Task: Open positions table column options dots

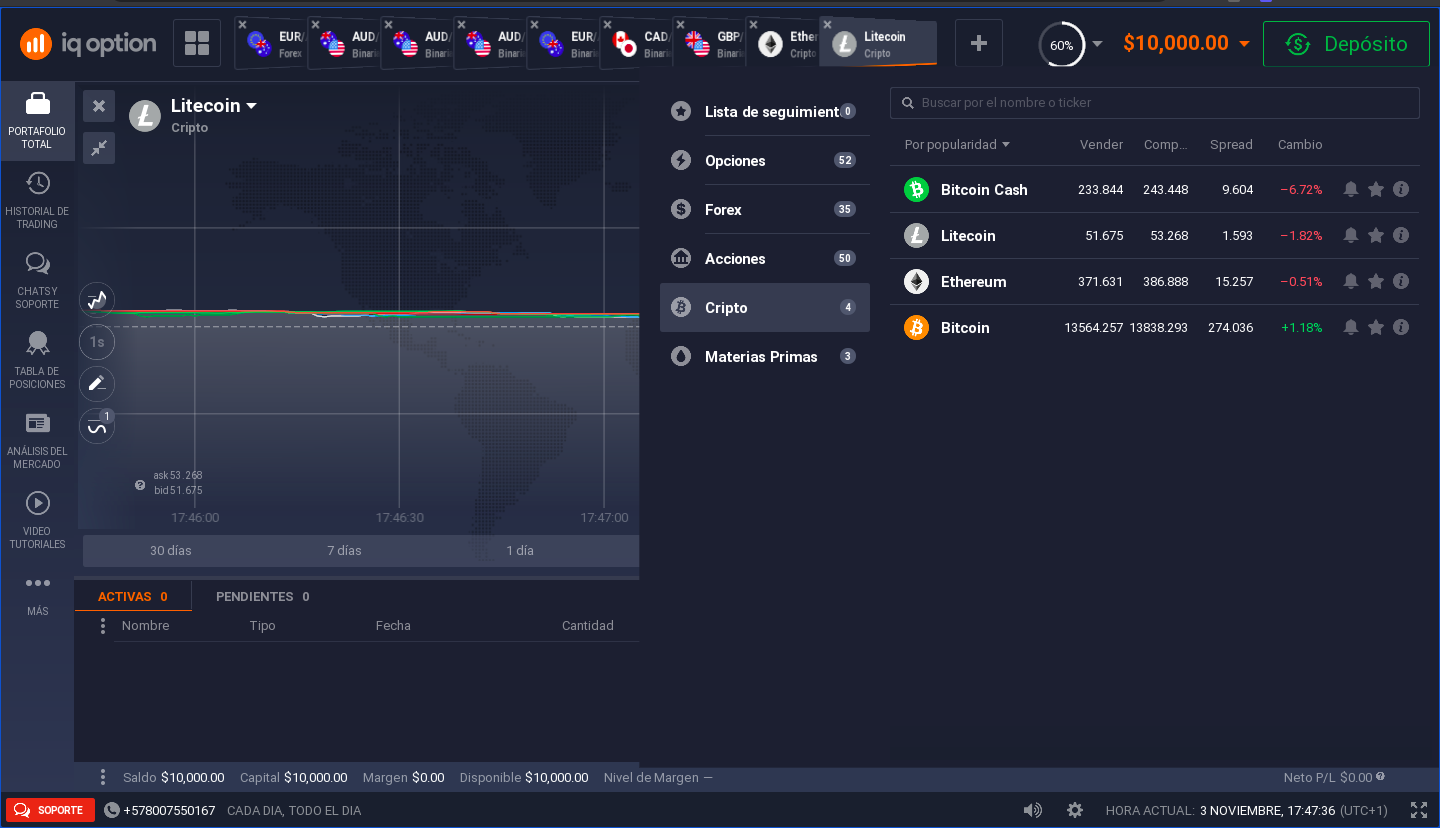Action: pyautogui.click(x=102, y=625)
